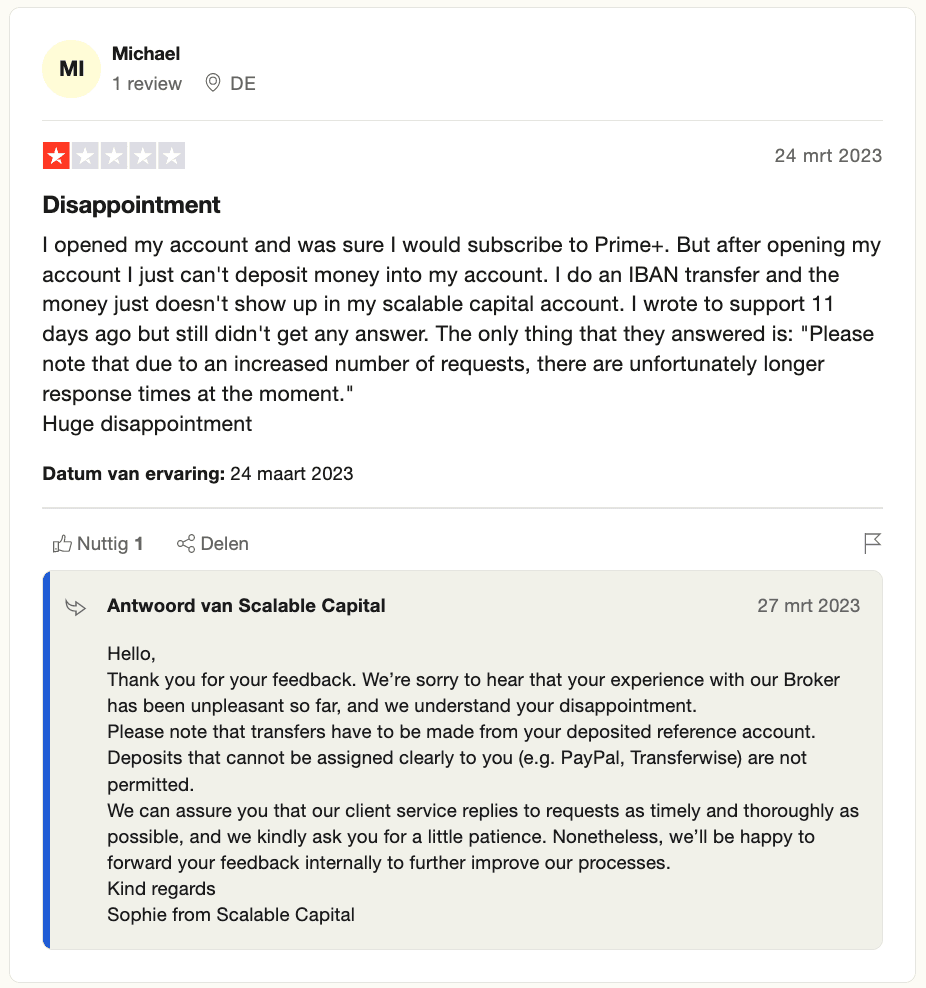Click the fourth grey rating star
This screenshot has width=926, height=988.
143,156
